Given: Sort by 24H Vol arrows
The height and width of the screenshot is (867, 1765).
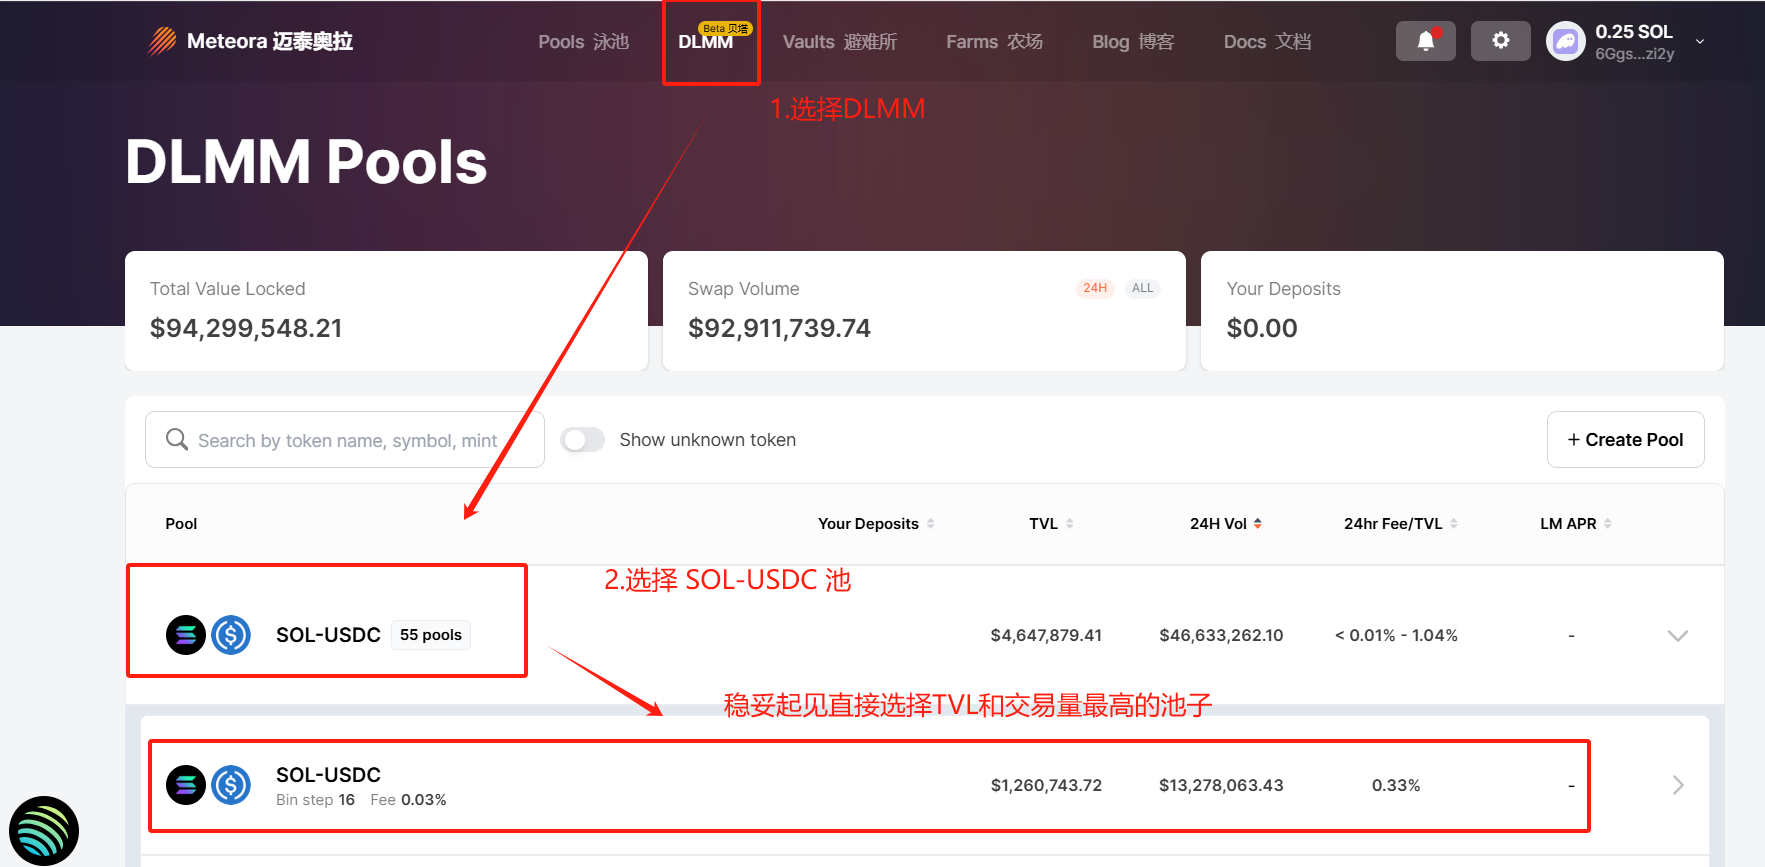Looking at the screenshot, I should click(x=1258, y=523).
